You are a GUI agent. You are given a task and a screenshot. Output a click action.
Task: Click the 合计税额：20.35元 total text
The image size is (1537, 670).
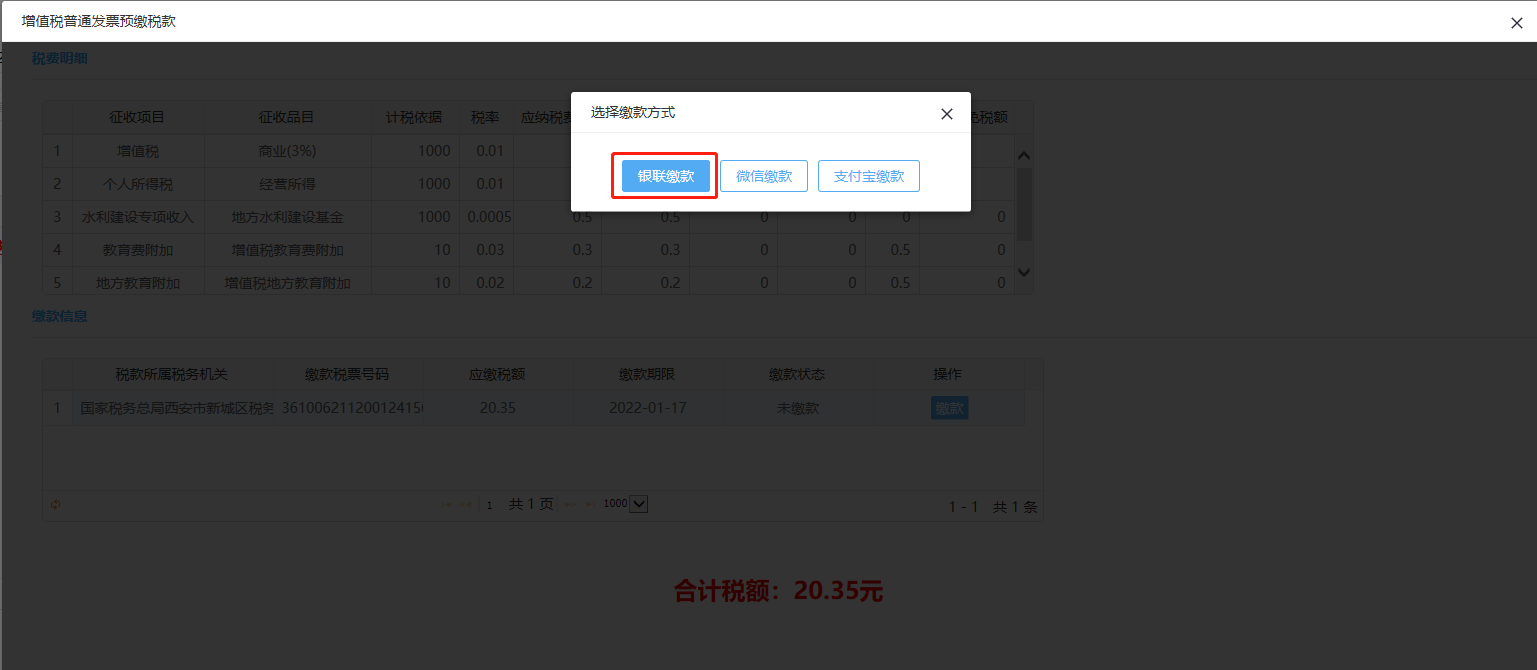[778, 591]
